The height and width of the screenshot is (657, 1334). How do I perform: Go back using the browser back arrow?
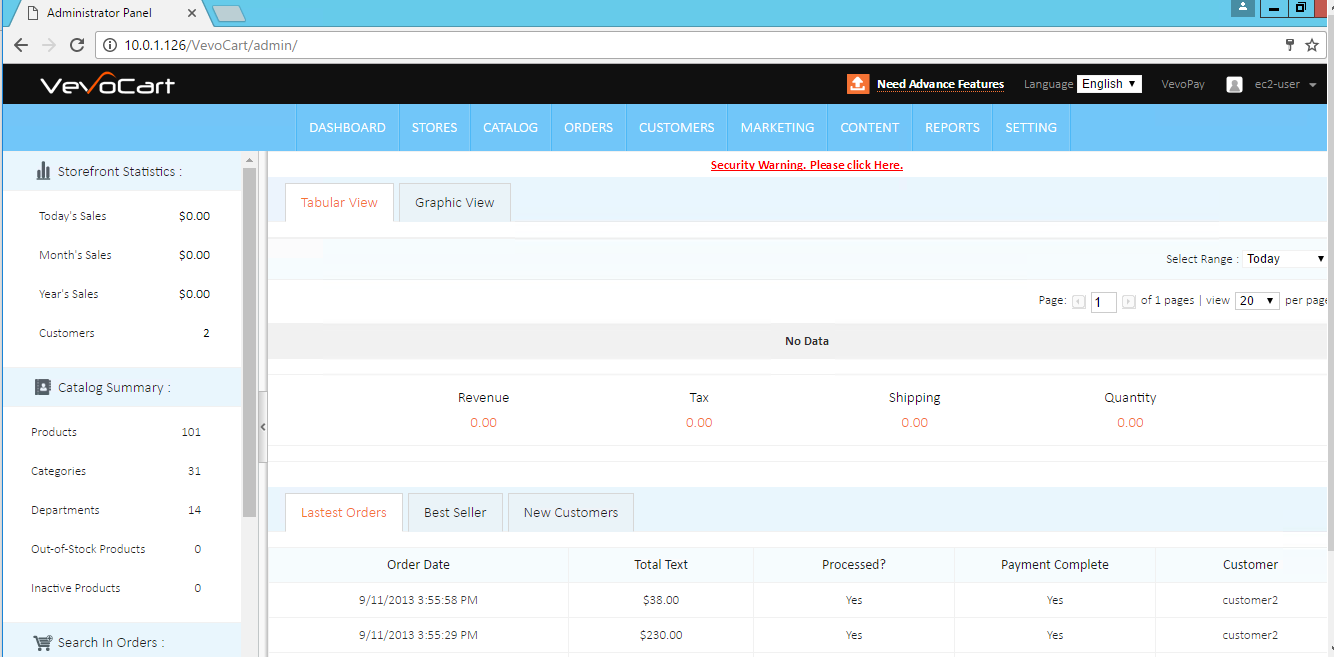[x=21, y=45]
